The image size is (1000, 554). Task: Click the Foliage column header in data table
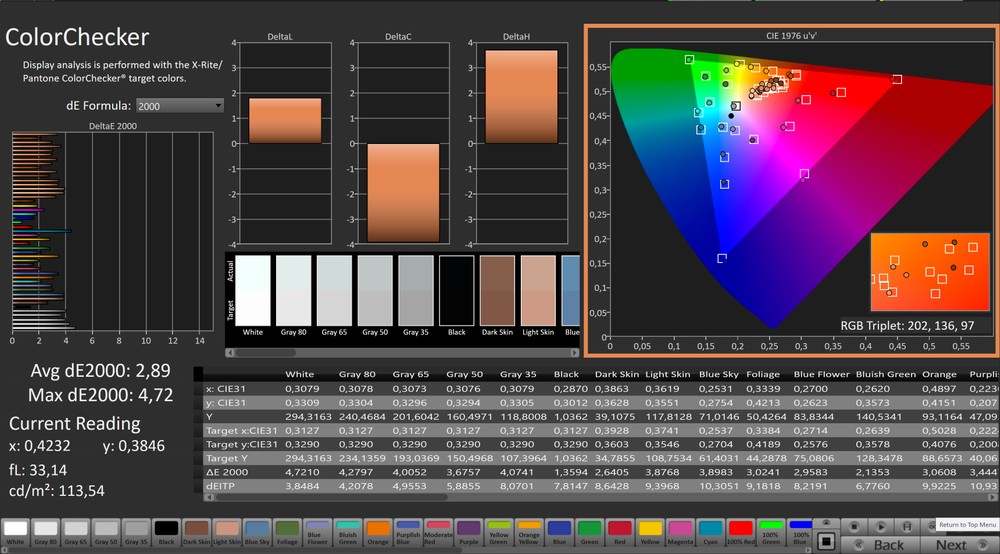(763, 374)
